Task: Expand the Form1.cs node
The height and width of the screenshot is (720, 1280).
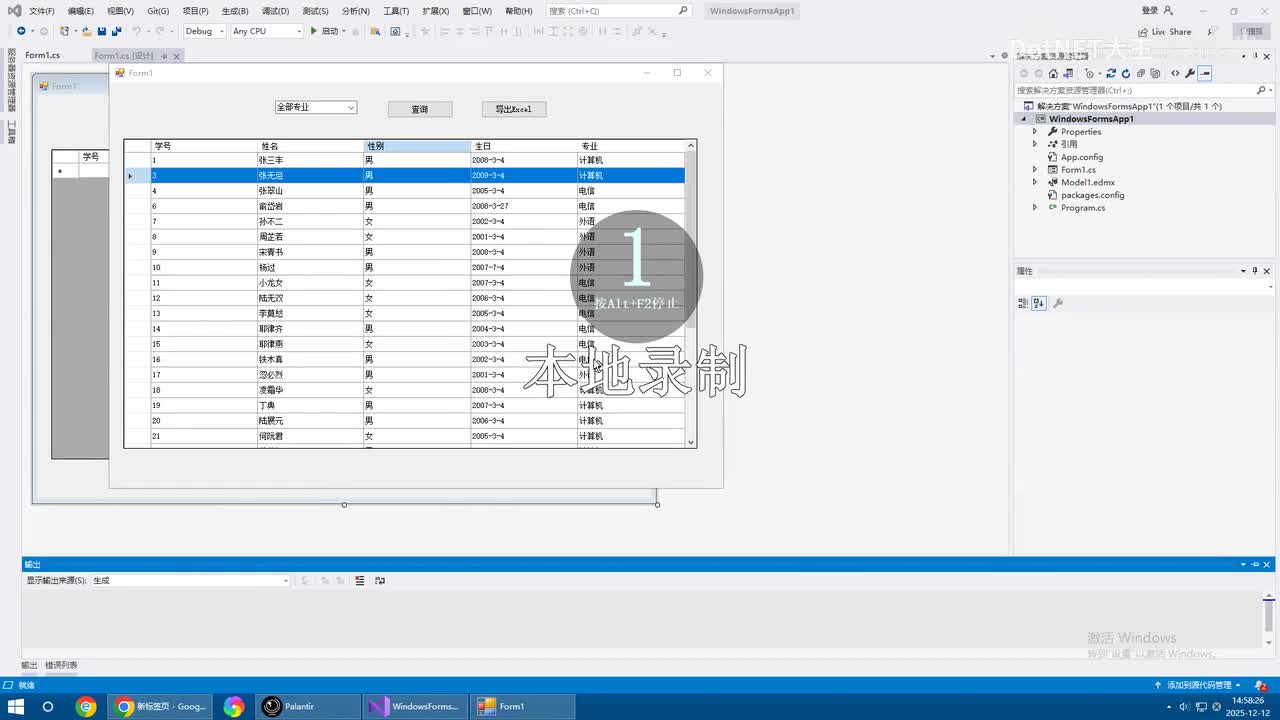Action: (1035, 170)
